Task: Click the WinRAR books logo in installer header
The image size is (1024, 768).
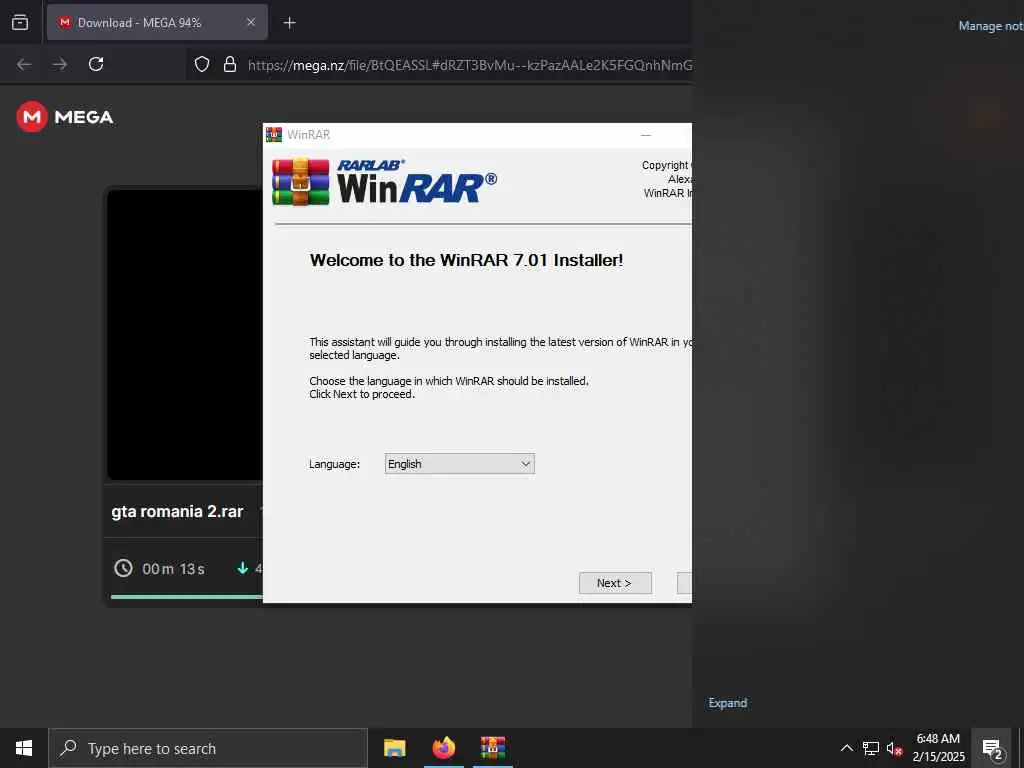Action: tap(300, 182)
